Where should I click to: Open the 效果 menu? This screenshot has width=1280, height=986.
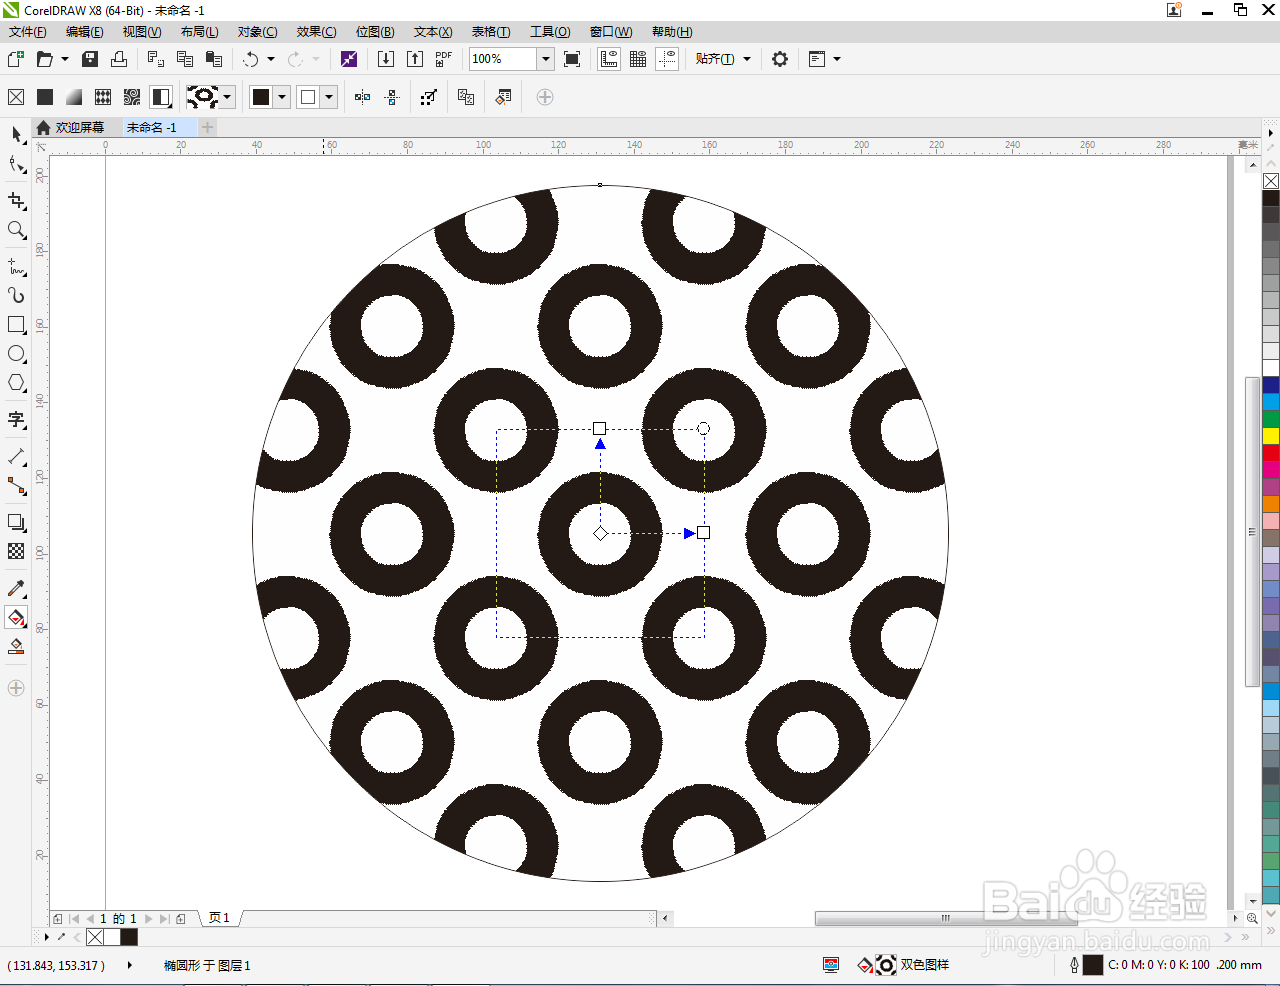[316, 32]
